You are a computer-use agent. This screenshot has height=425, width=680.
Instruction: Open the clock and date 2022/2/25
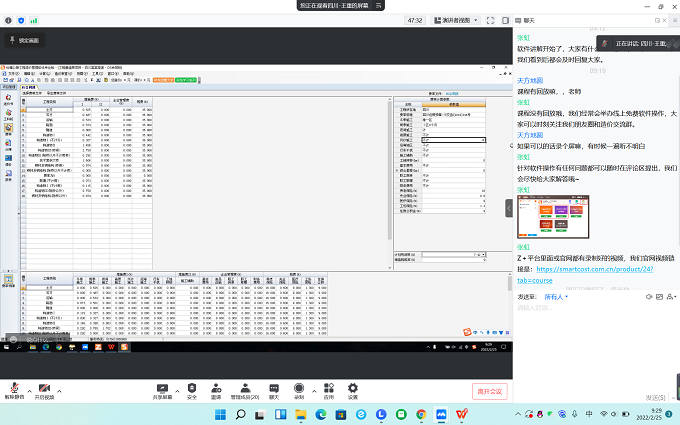tap(649, 414)
